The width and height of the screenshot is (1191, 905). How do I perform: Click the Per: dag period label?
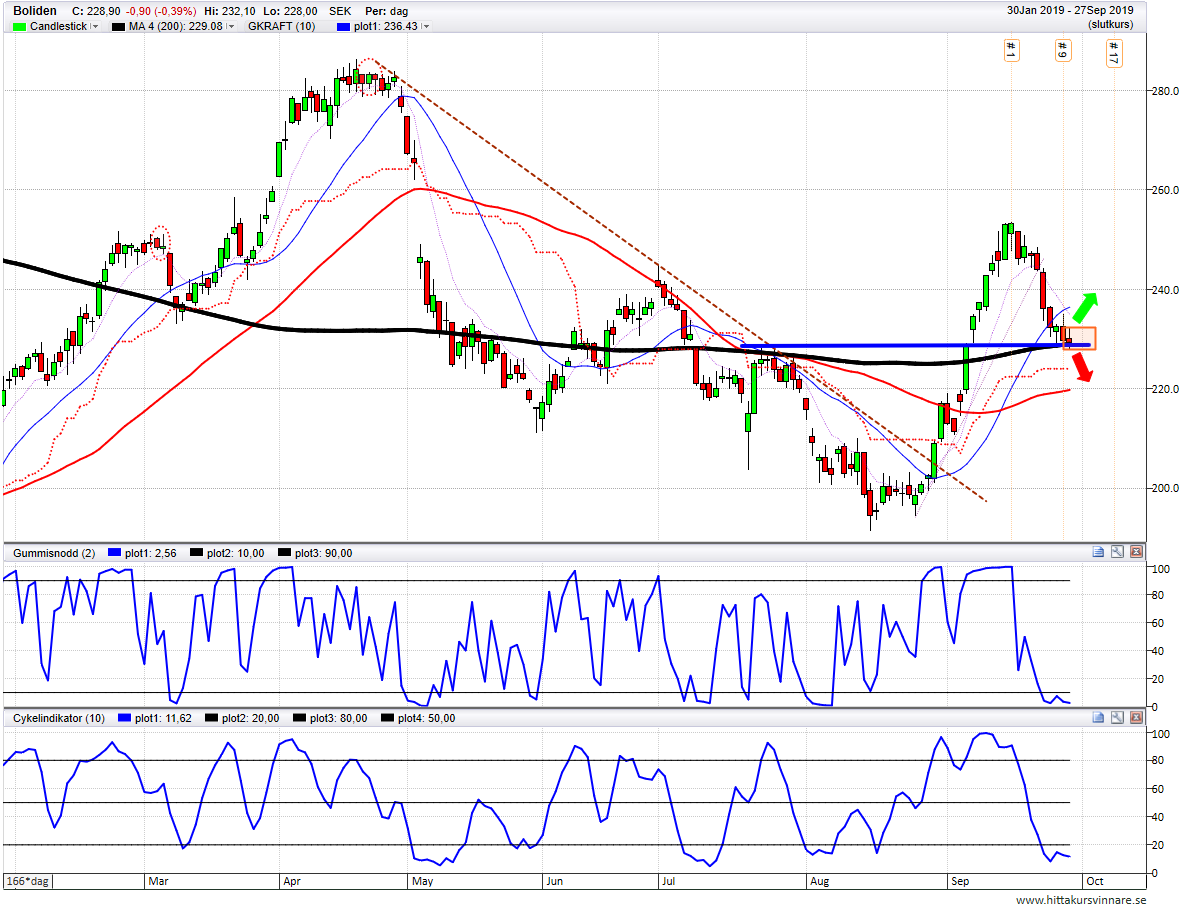pos(387,11)
